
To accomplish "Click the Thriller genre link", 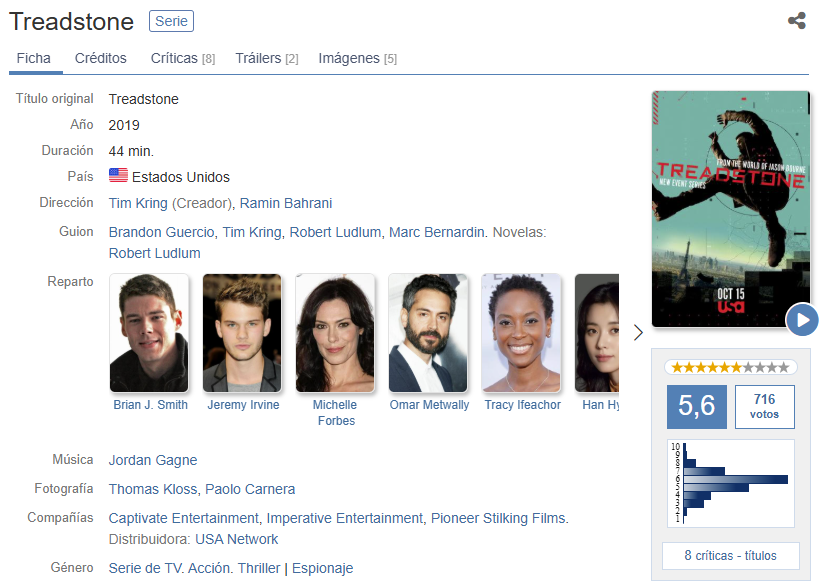I will (259, 568).
